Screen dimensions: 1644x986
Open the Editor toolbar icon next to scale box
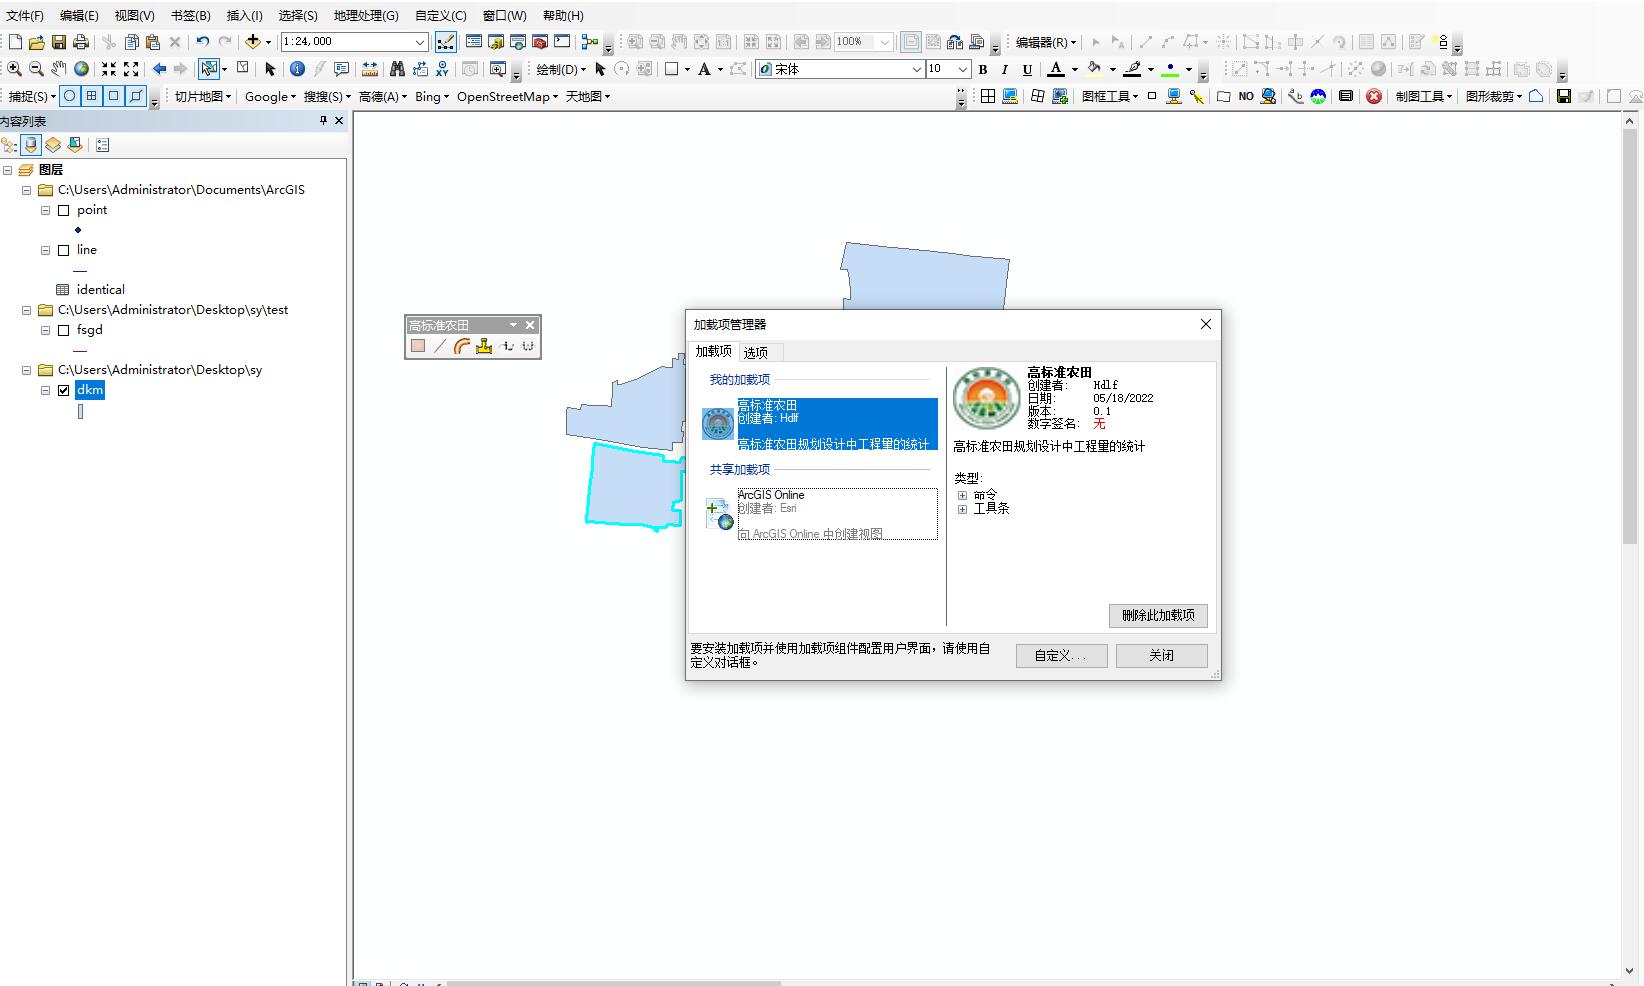click(445, 42)
